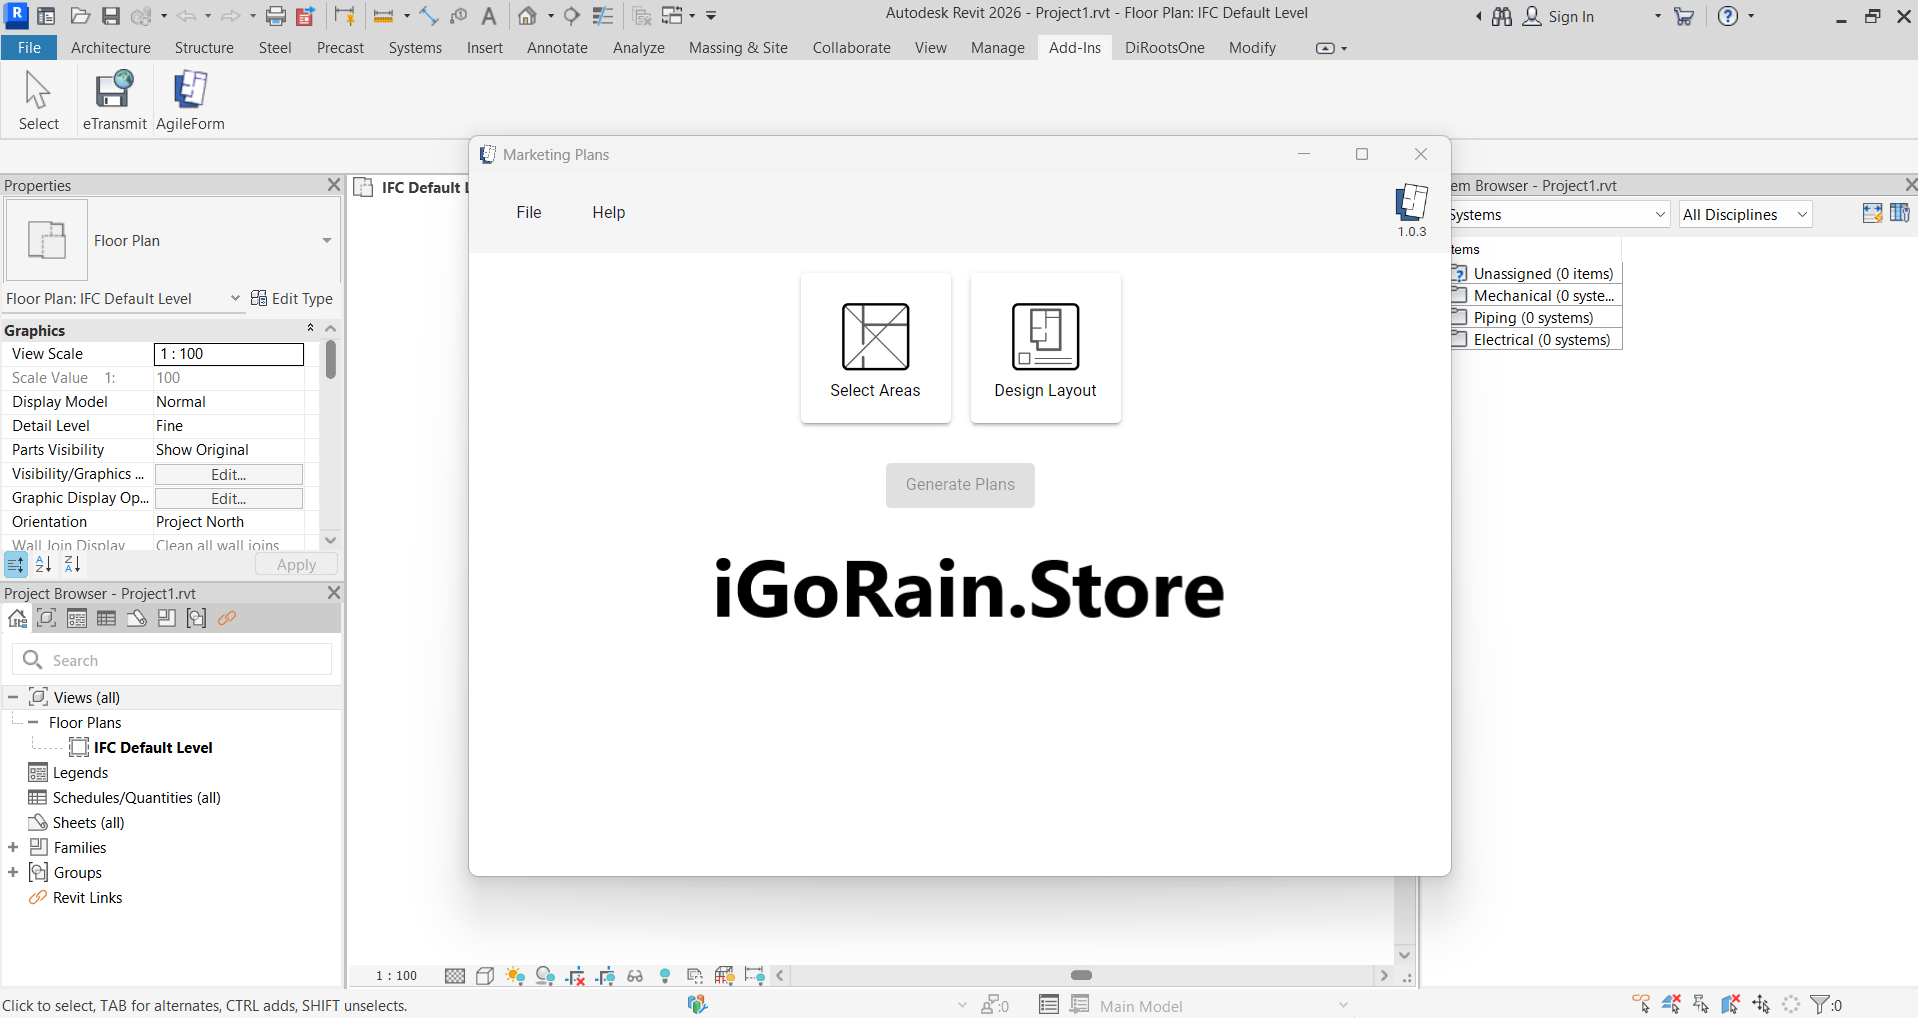Switch to the Architecture ribbon tab
This screenshot has width=1918, height=1018.
tap(111, 48)
